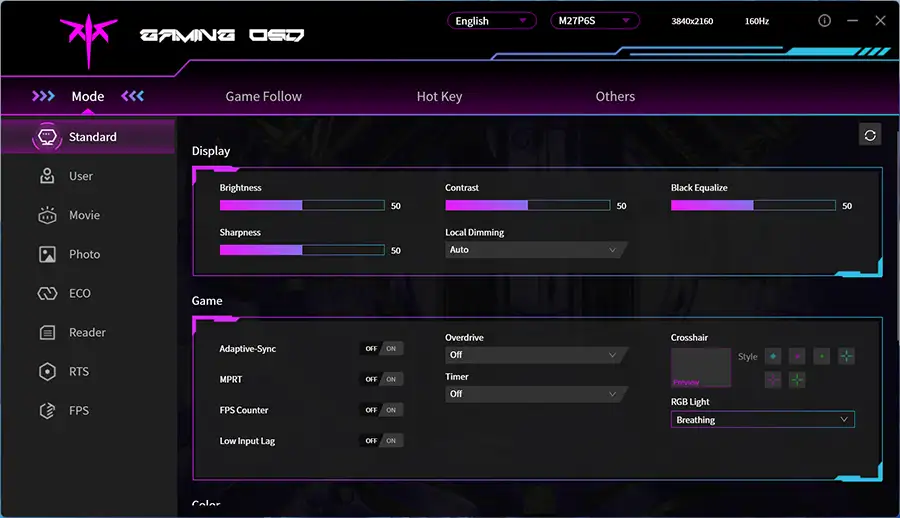
Task: Toggle MPRT switch
Action: (381, 379)
